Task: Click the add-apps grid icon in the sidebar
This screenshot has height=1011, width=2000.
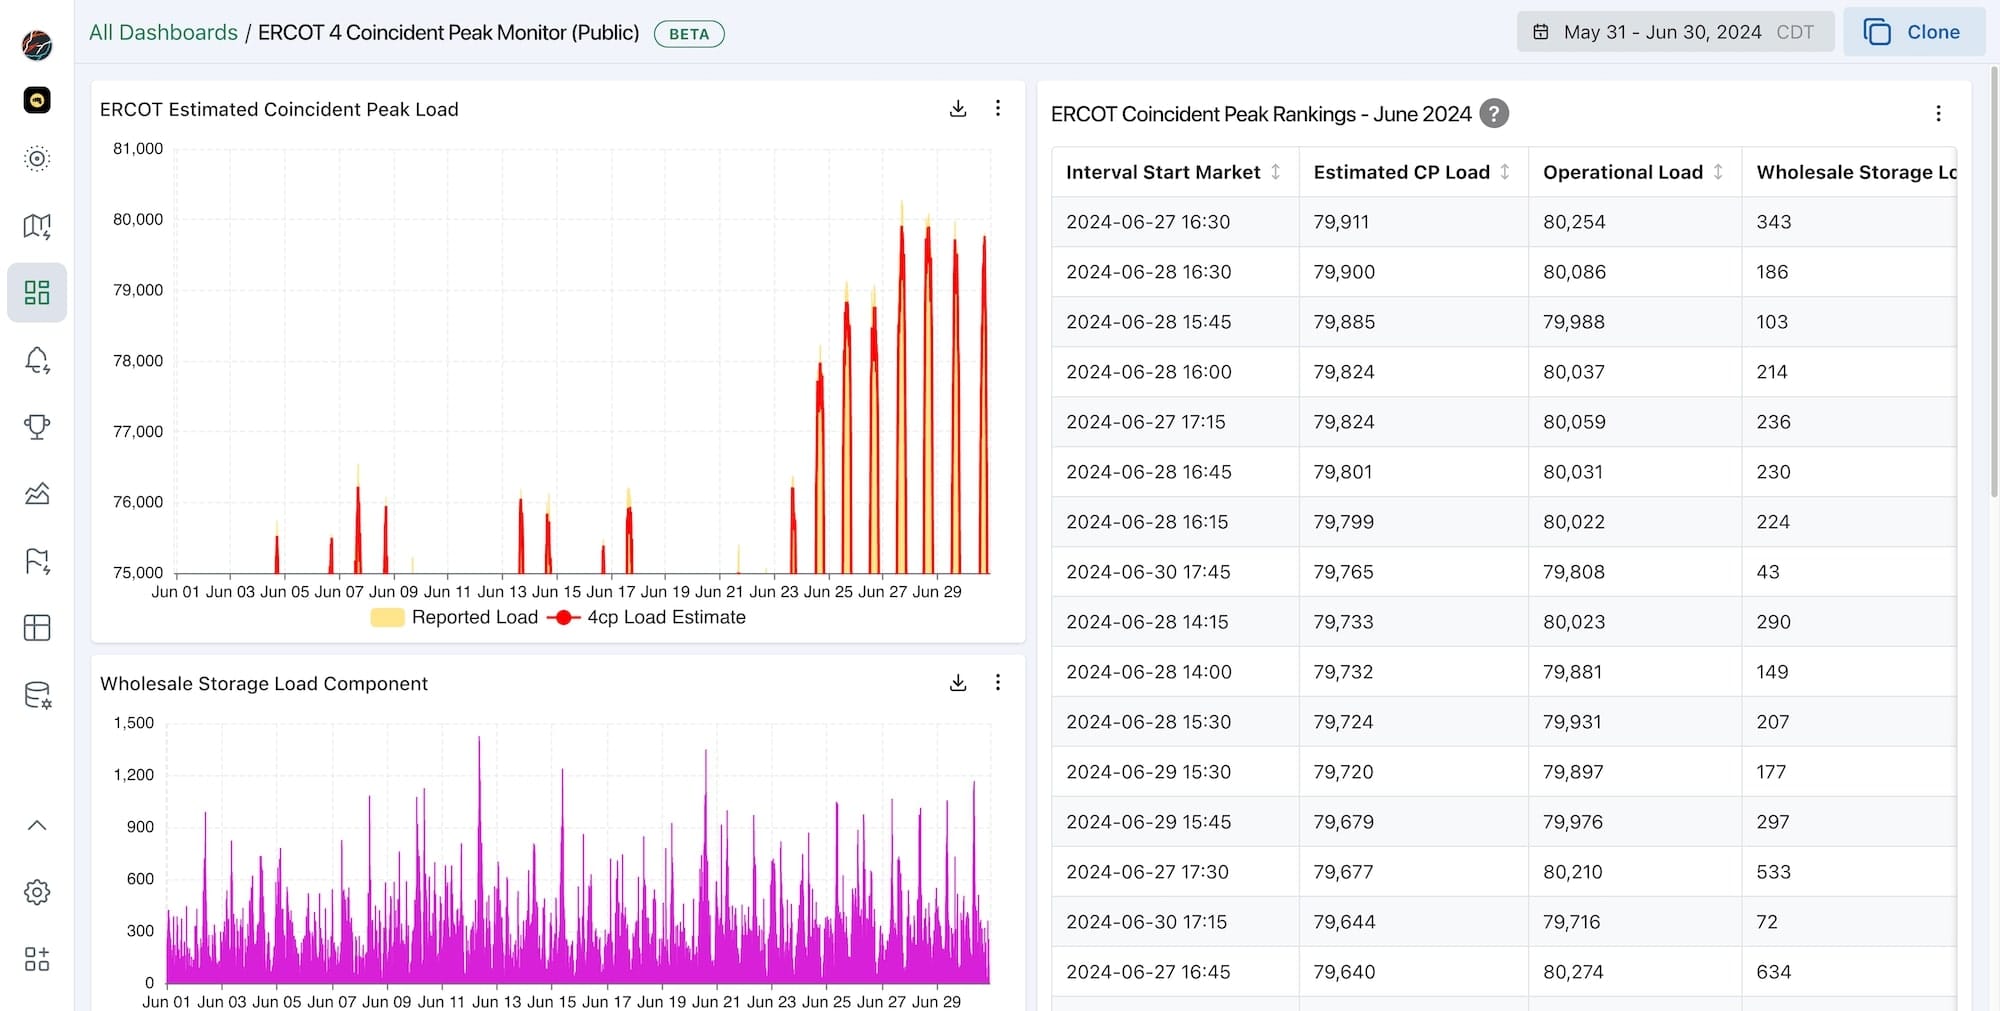Action: (x=37, y=959)
